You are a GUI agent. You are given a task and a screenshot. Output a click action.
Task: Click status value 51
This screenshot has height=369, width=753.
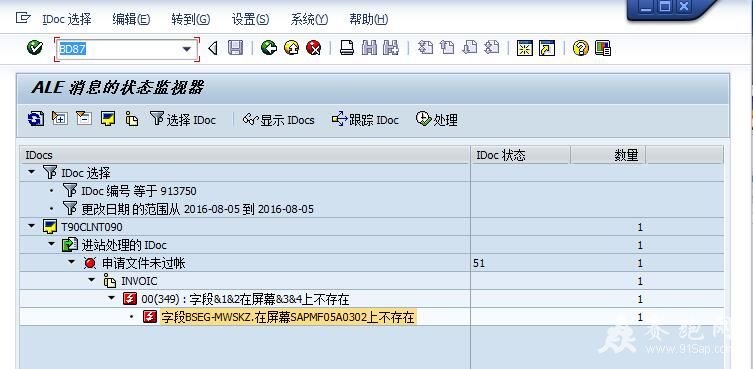[x=479, y=263]
